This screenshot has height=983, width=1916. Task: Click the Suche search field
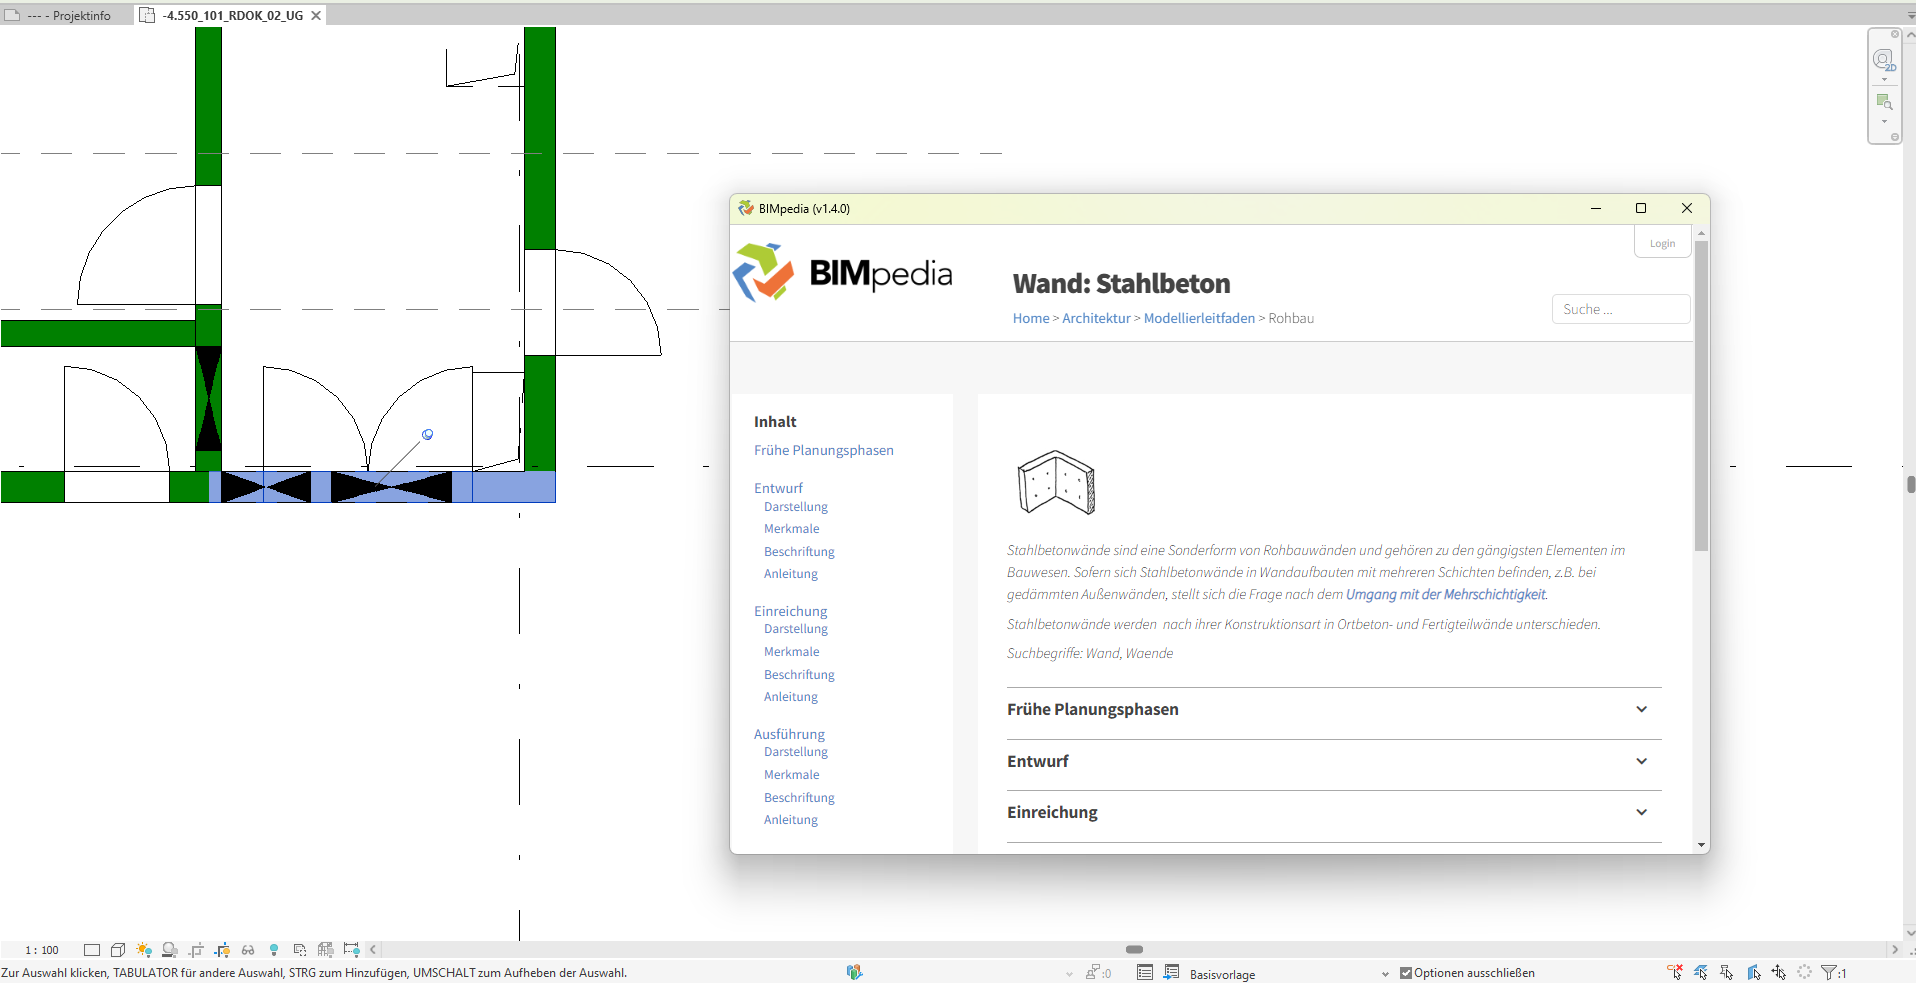tap(1619, 309)
